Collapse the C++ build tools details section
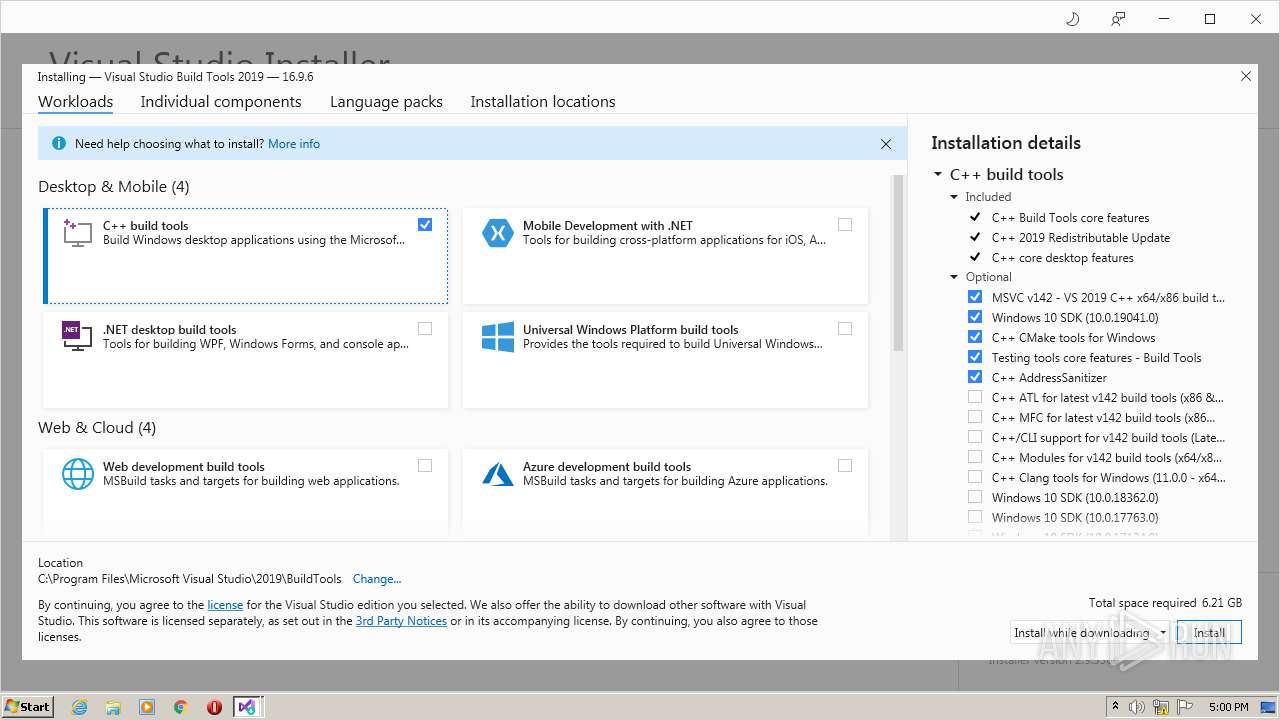This screenshot has width=1280, height=720. click(938, 175)
